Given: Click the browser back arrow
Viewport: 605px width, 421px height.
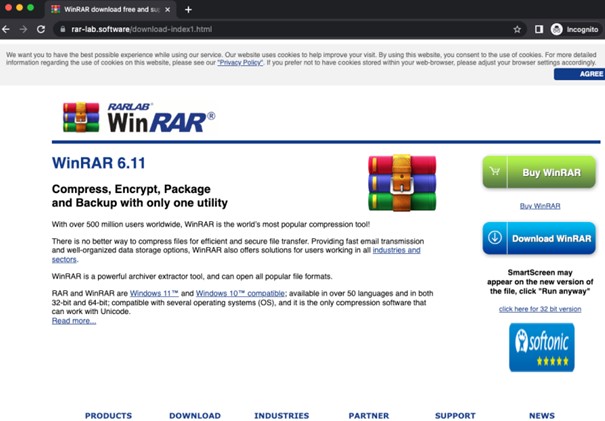Looking at the screenshot, I should point(5,29).
